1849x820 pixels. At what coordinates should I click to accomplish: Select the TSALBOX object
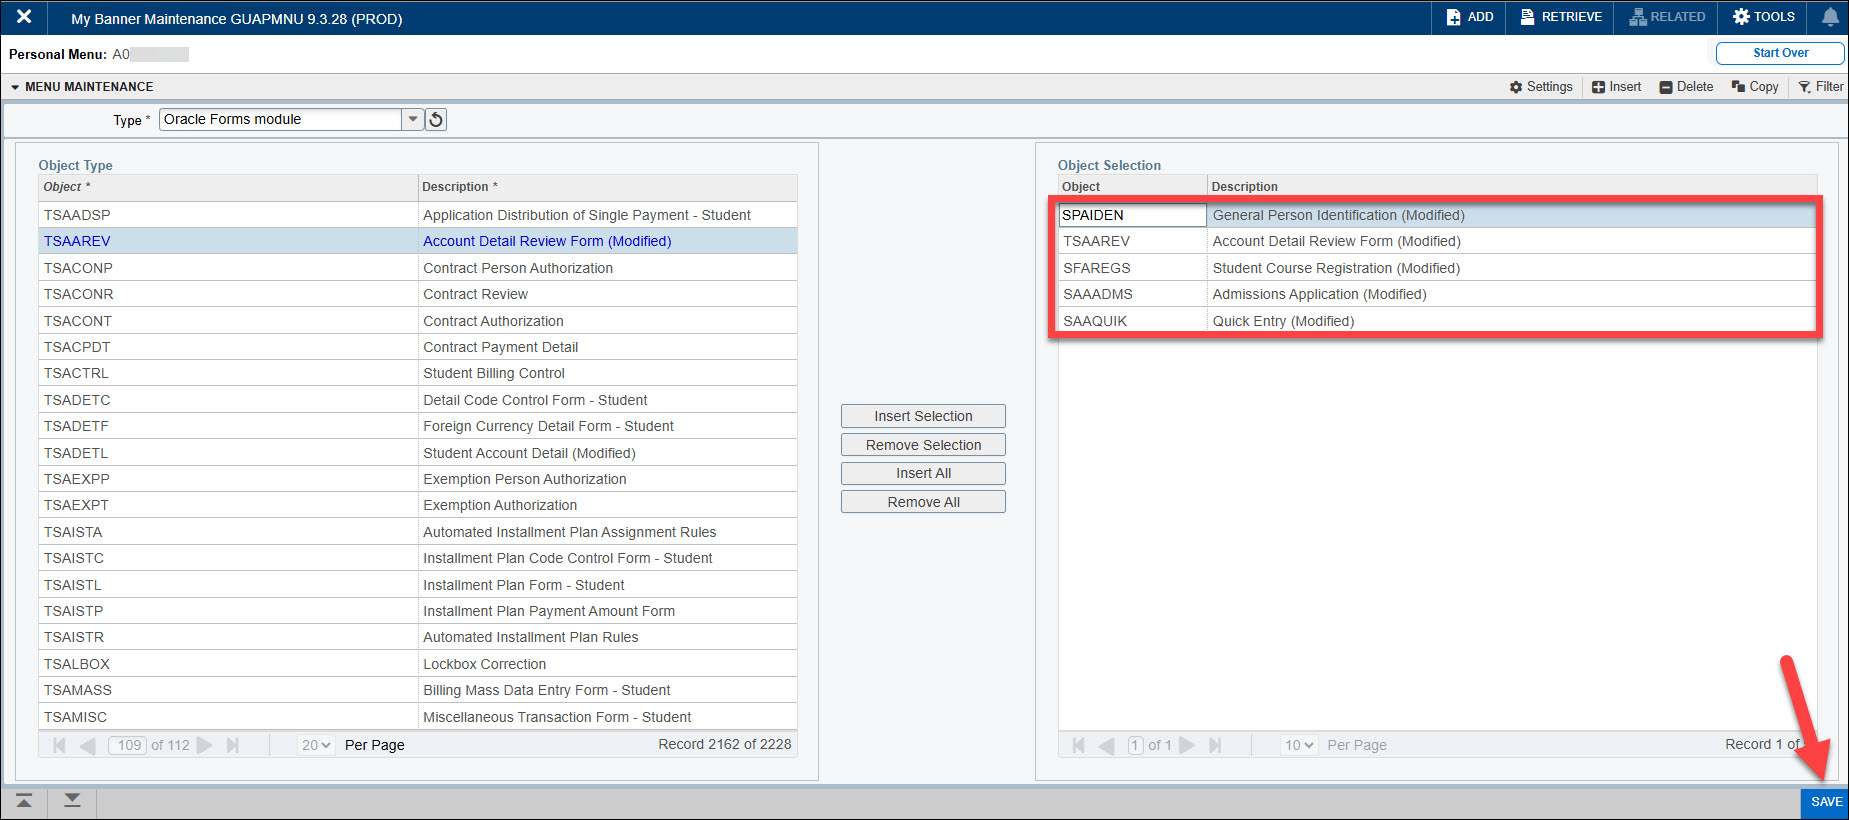tap(77, 664)
